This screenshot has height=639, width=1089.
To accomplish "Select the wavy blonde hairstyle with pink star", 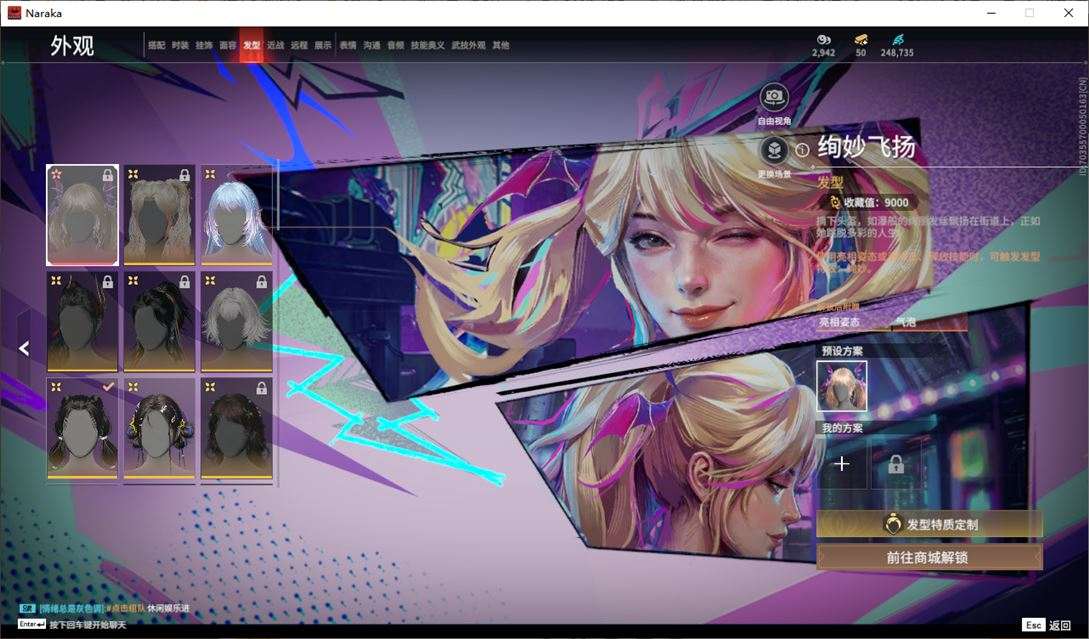I will click(x=83, y=215).
